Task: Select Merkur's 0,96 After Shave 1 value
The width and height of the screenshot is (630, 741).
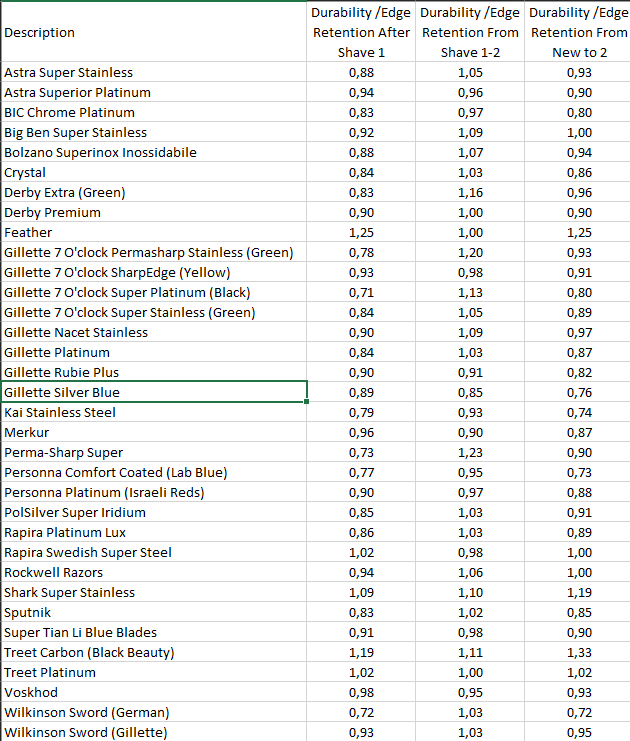Action: 361,432
